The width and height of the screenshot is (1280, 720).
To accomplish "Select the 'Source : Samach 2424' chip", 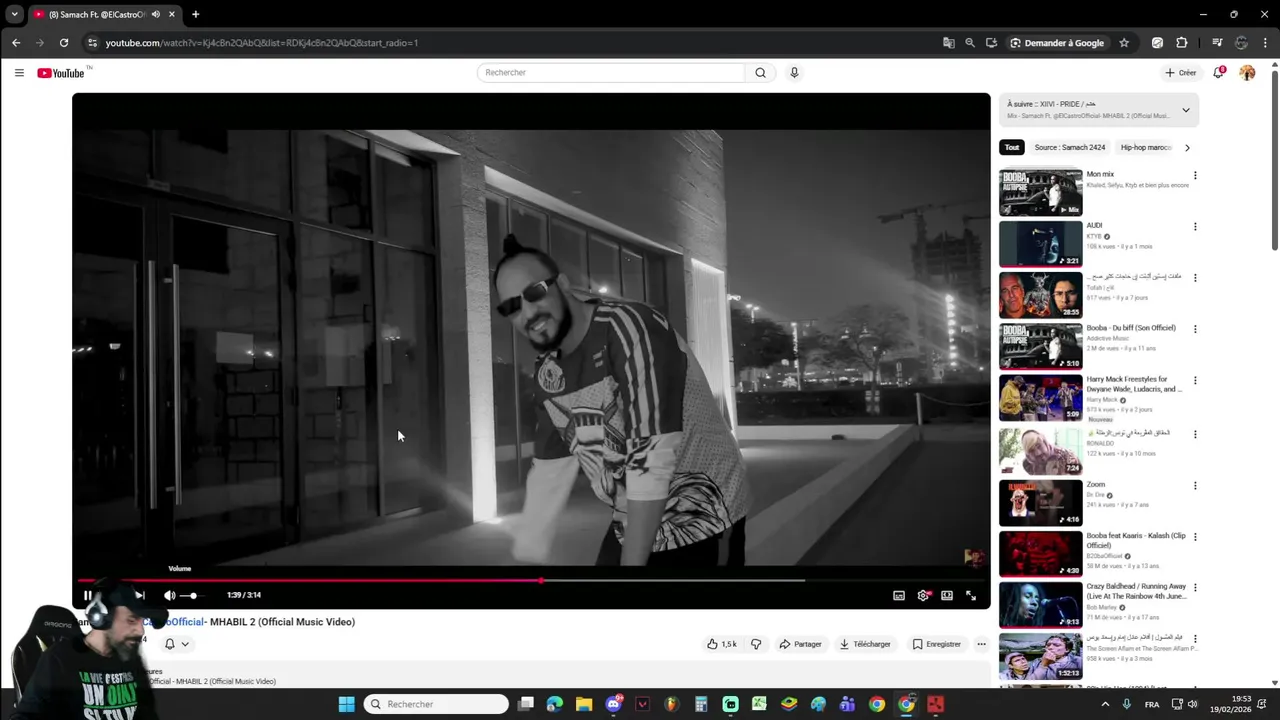I will [1070, 147].
